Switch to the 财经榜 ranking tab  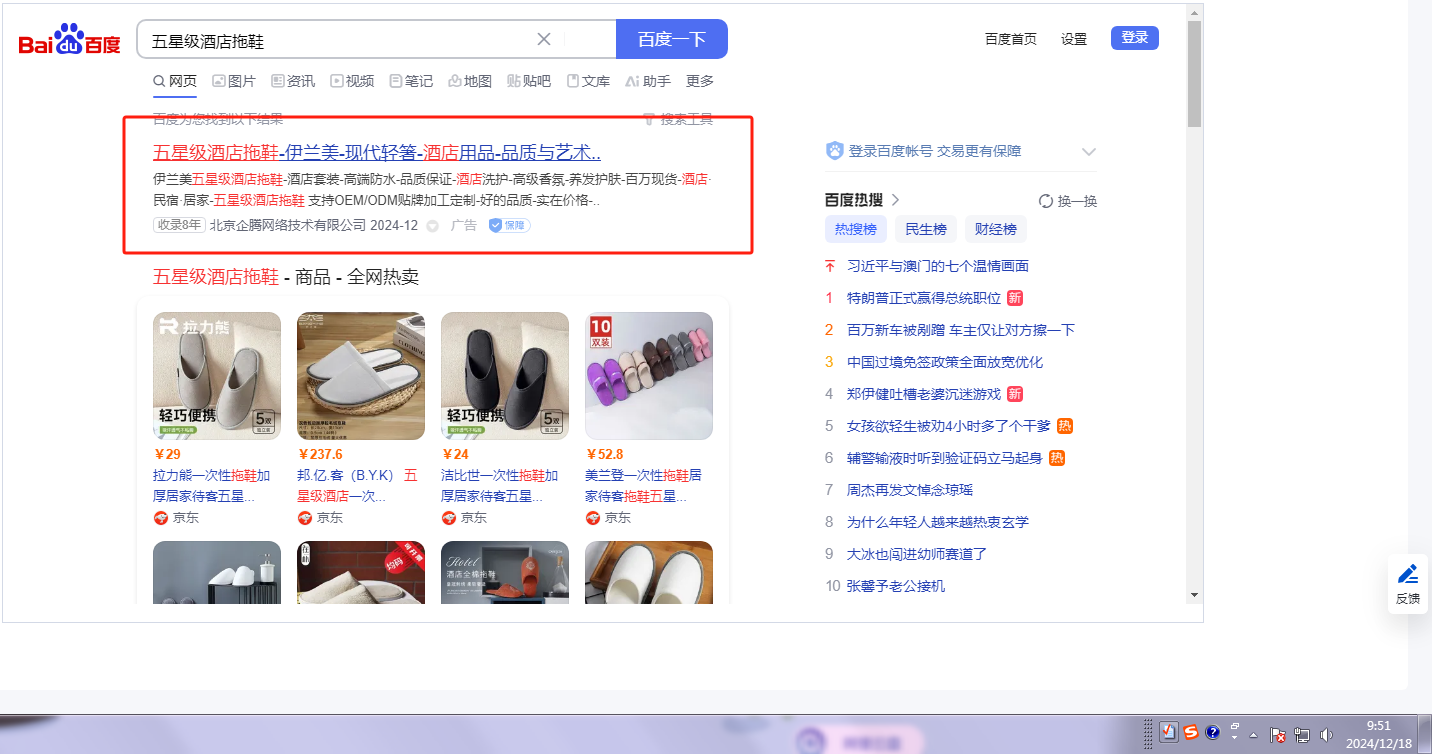996,229
